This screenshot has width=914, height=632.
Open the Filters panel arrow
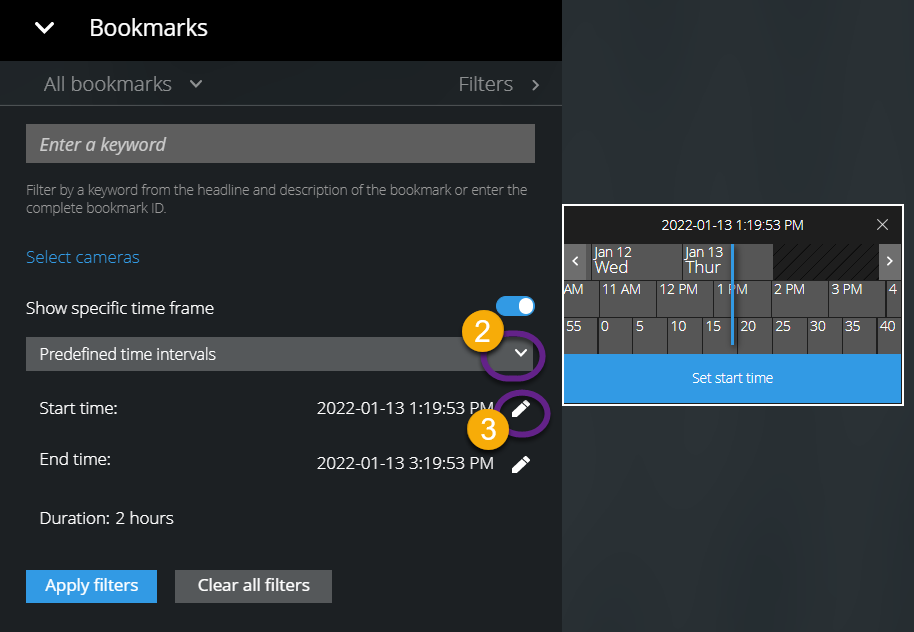[535, 85]
